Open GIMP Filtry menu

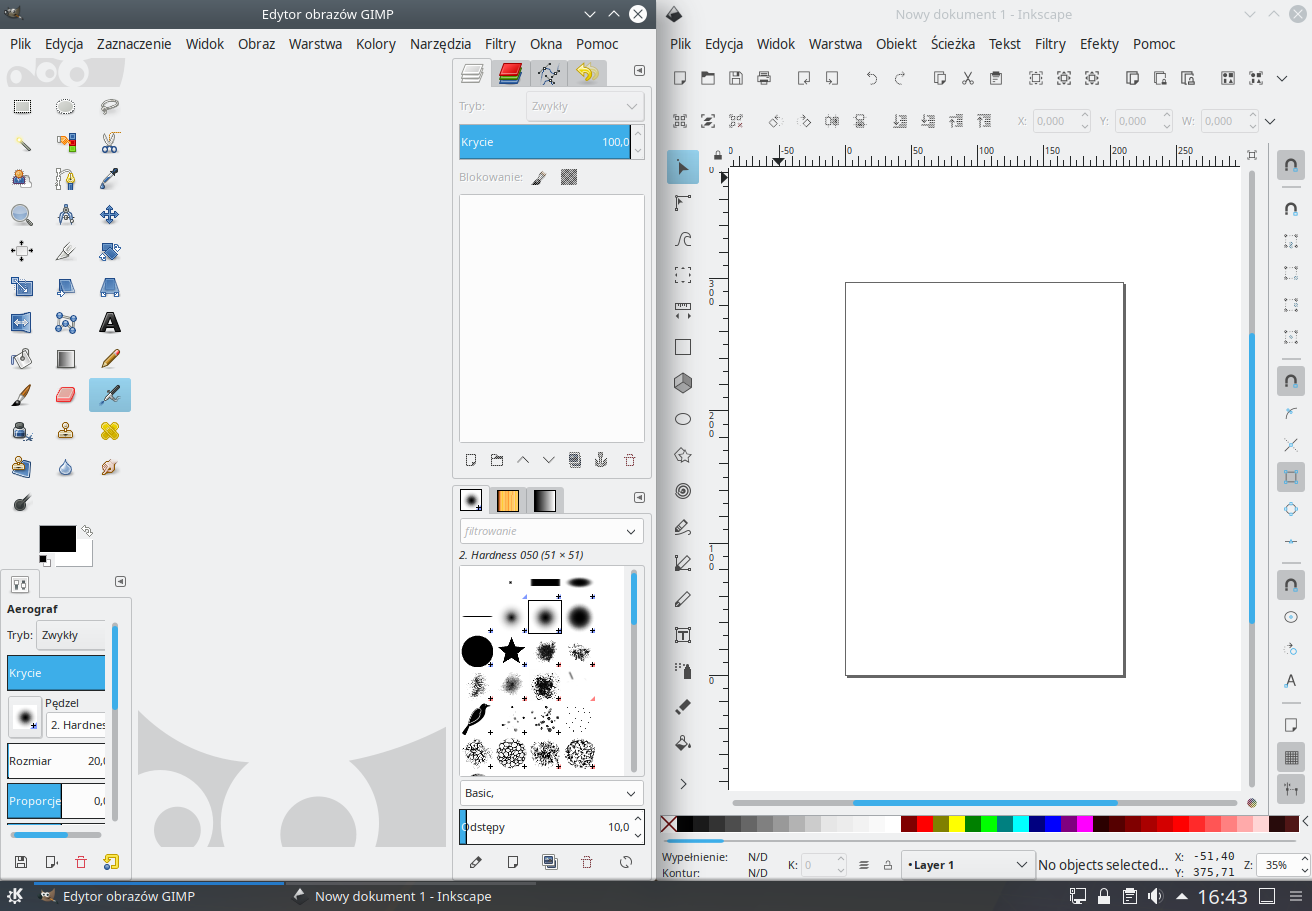(x=501, y=44)
